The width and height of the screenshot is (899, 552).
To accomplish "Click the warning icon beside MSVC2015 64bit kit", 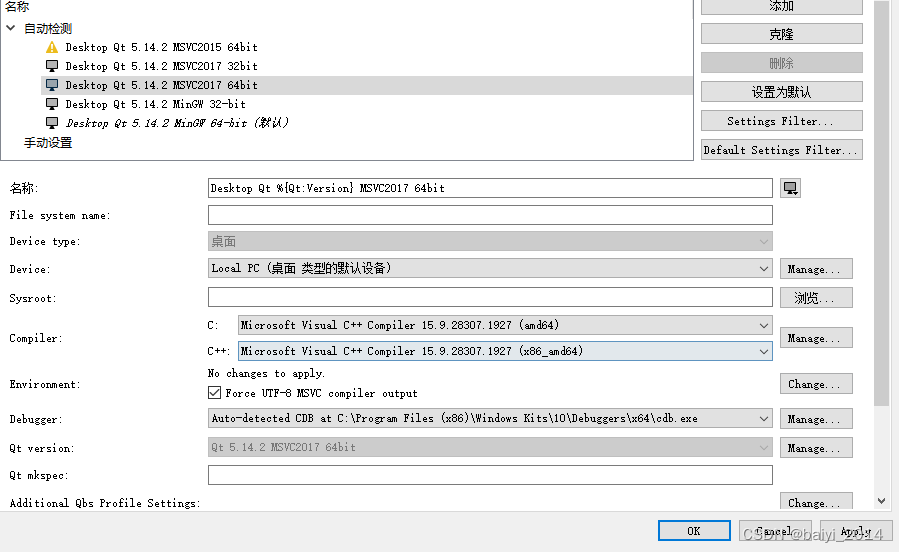I will (52, 48).
